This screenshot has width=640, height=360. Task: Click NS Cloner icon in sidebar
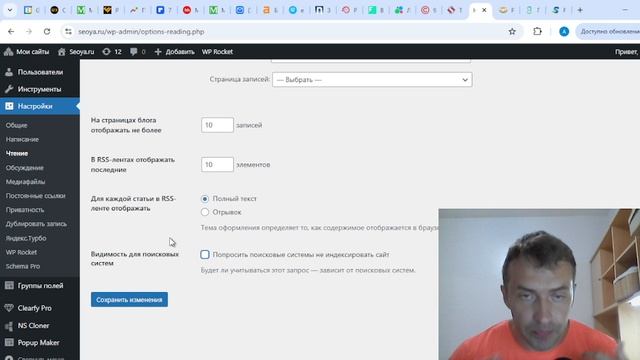(9, 326)
